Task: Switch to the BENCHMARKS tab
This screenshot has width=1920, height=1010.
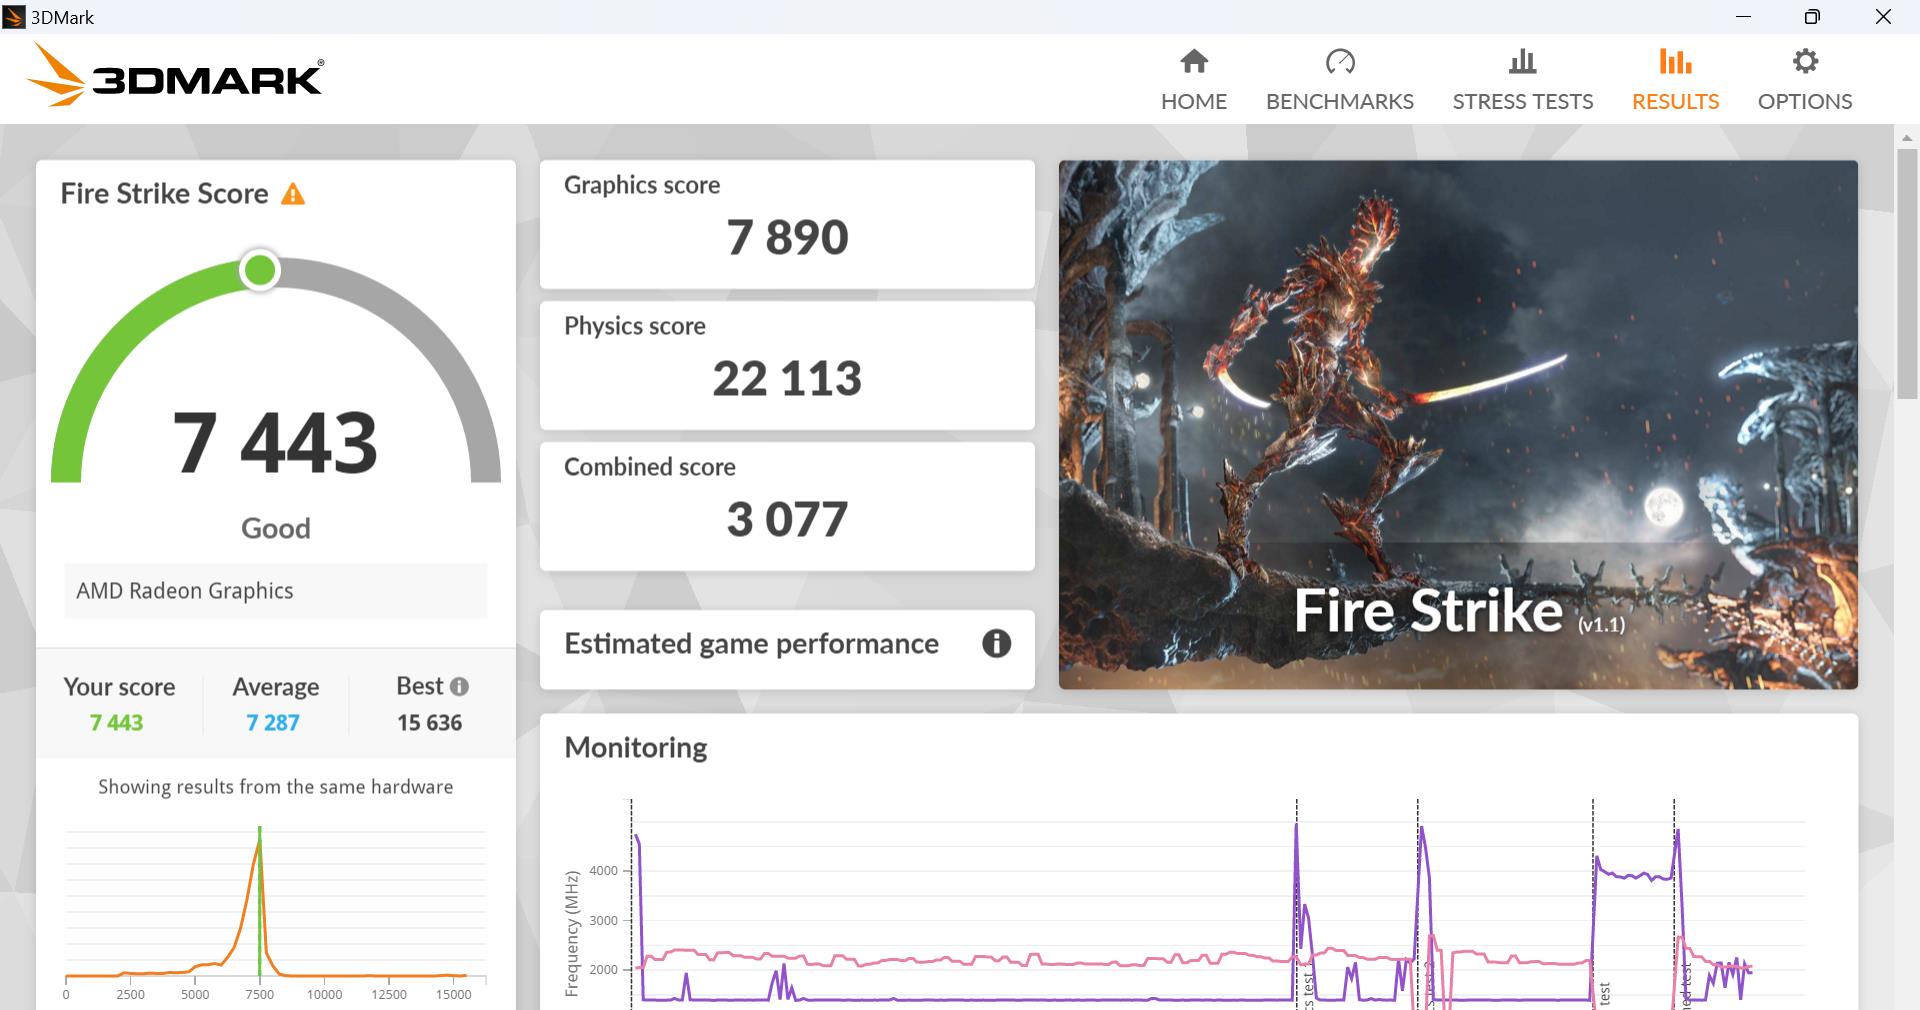Action: [1339, 101]
